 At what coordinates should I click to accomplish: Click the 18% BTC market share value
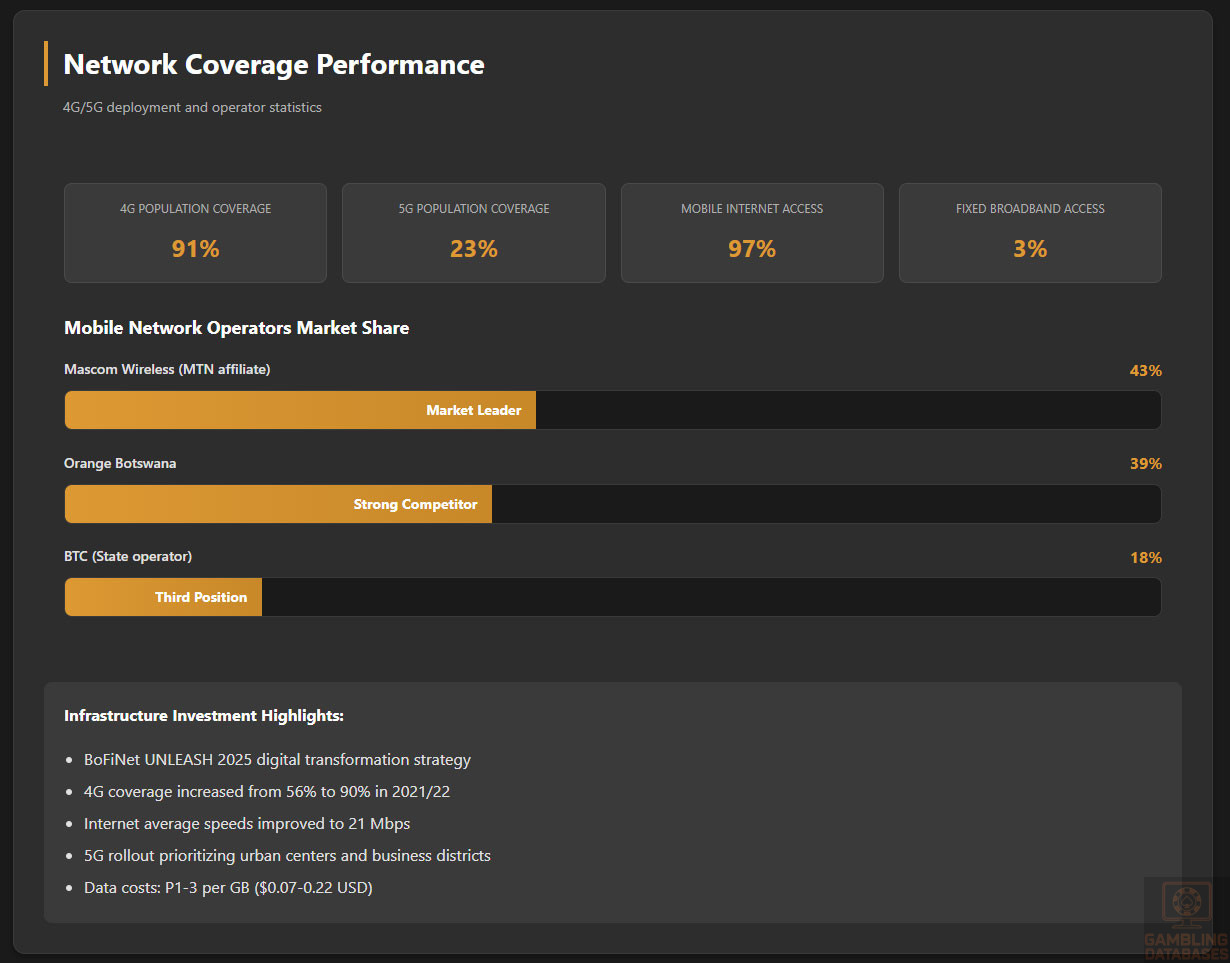(1145, 558)
